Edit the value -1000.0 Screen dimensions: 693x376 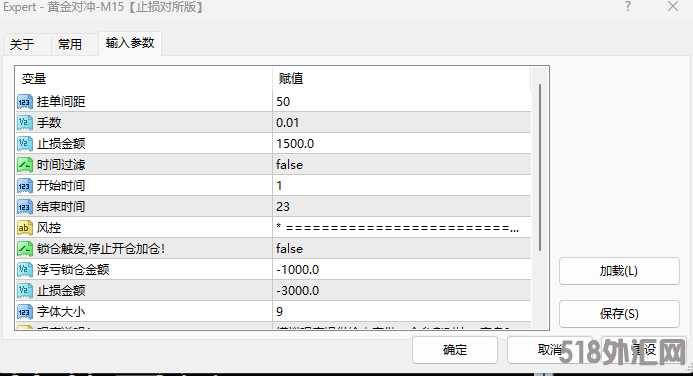pos(402,270)
